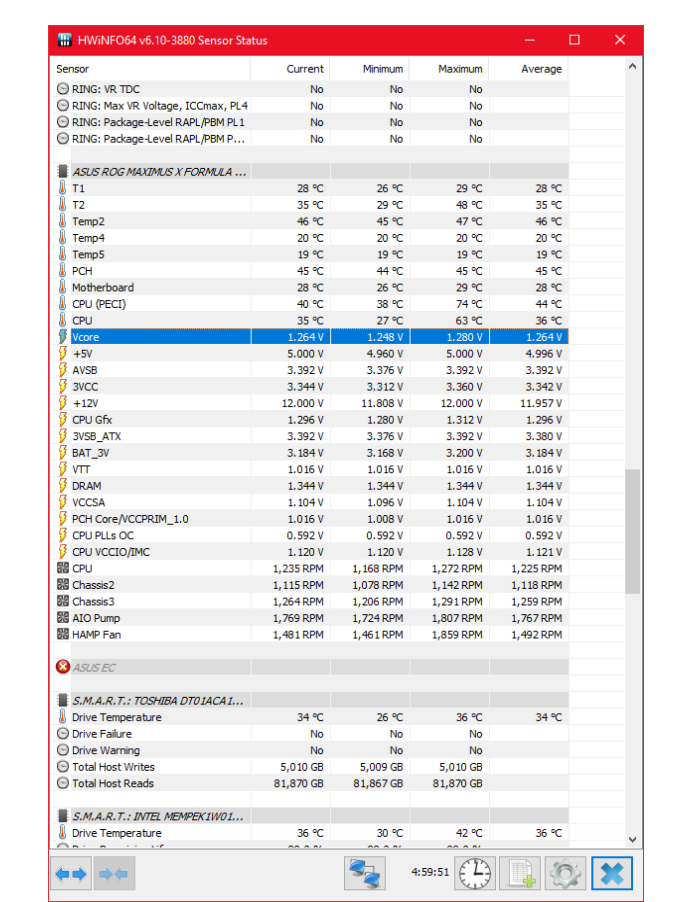696x902 pixels.
Task: Click the Sensor column header
Action: (x=151, y=69)
